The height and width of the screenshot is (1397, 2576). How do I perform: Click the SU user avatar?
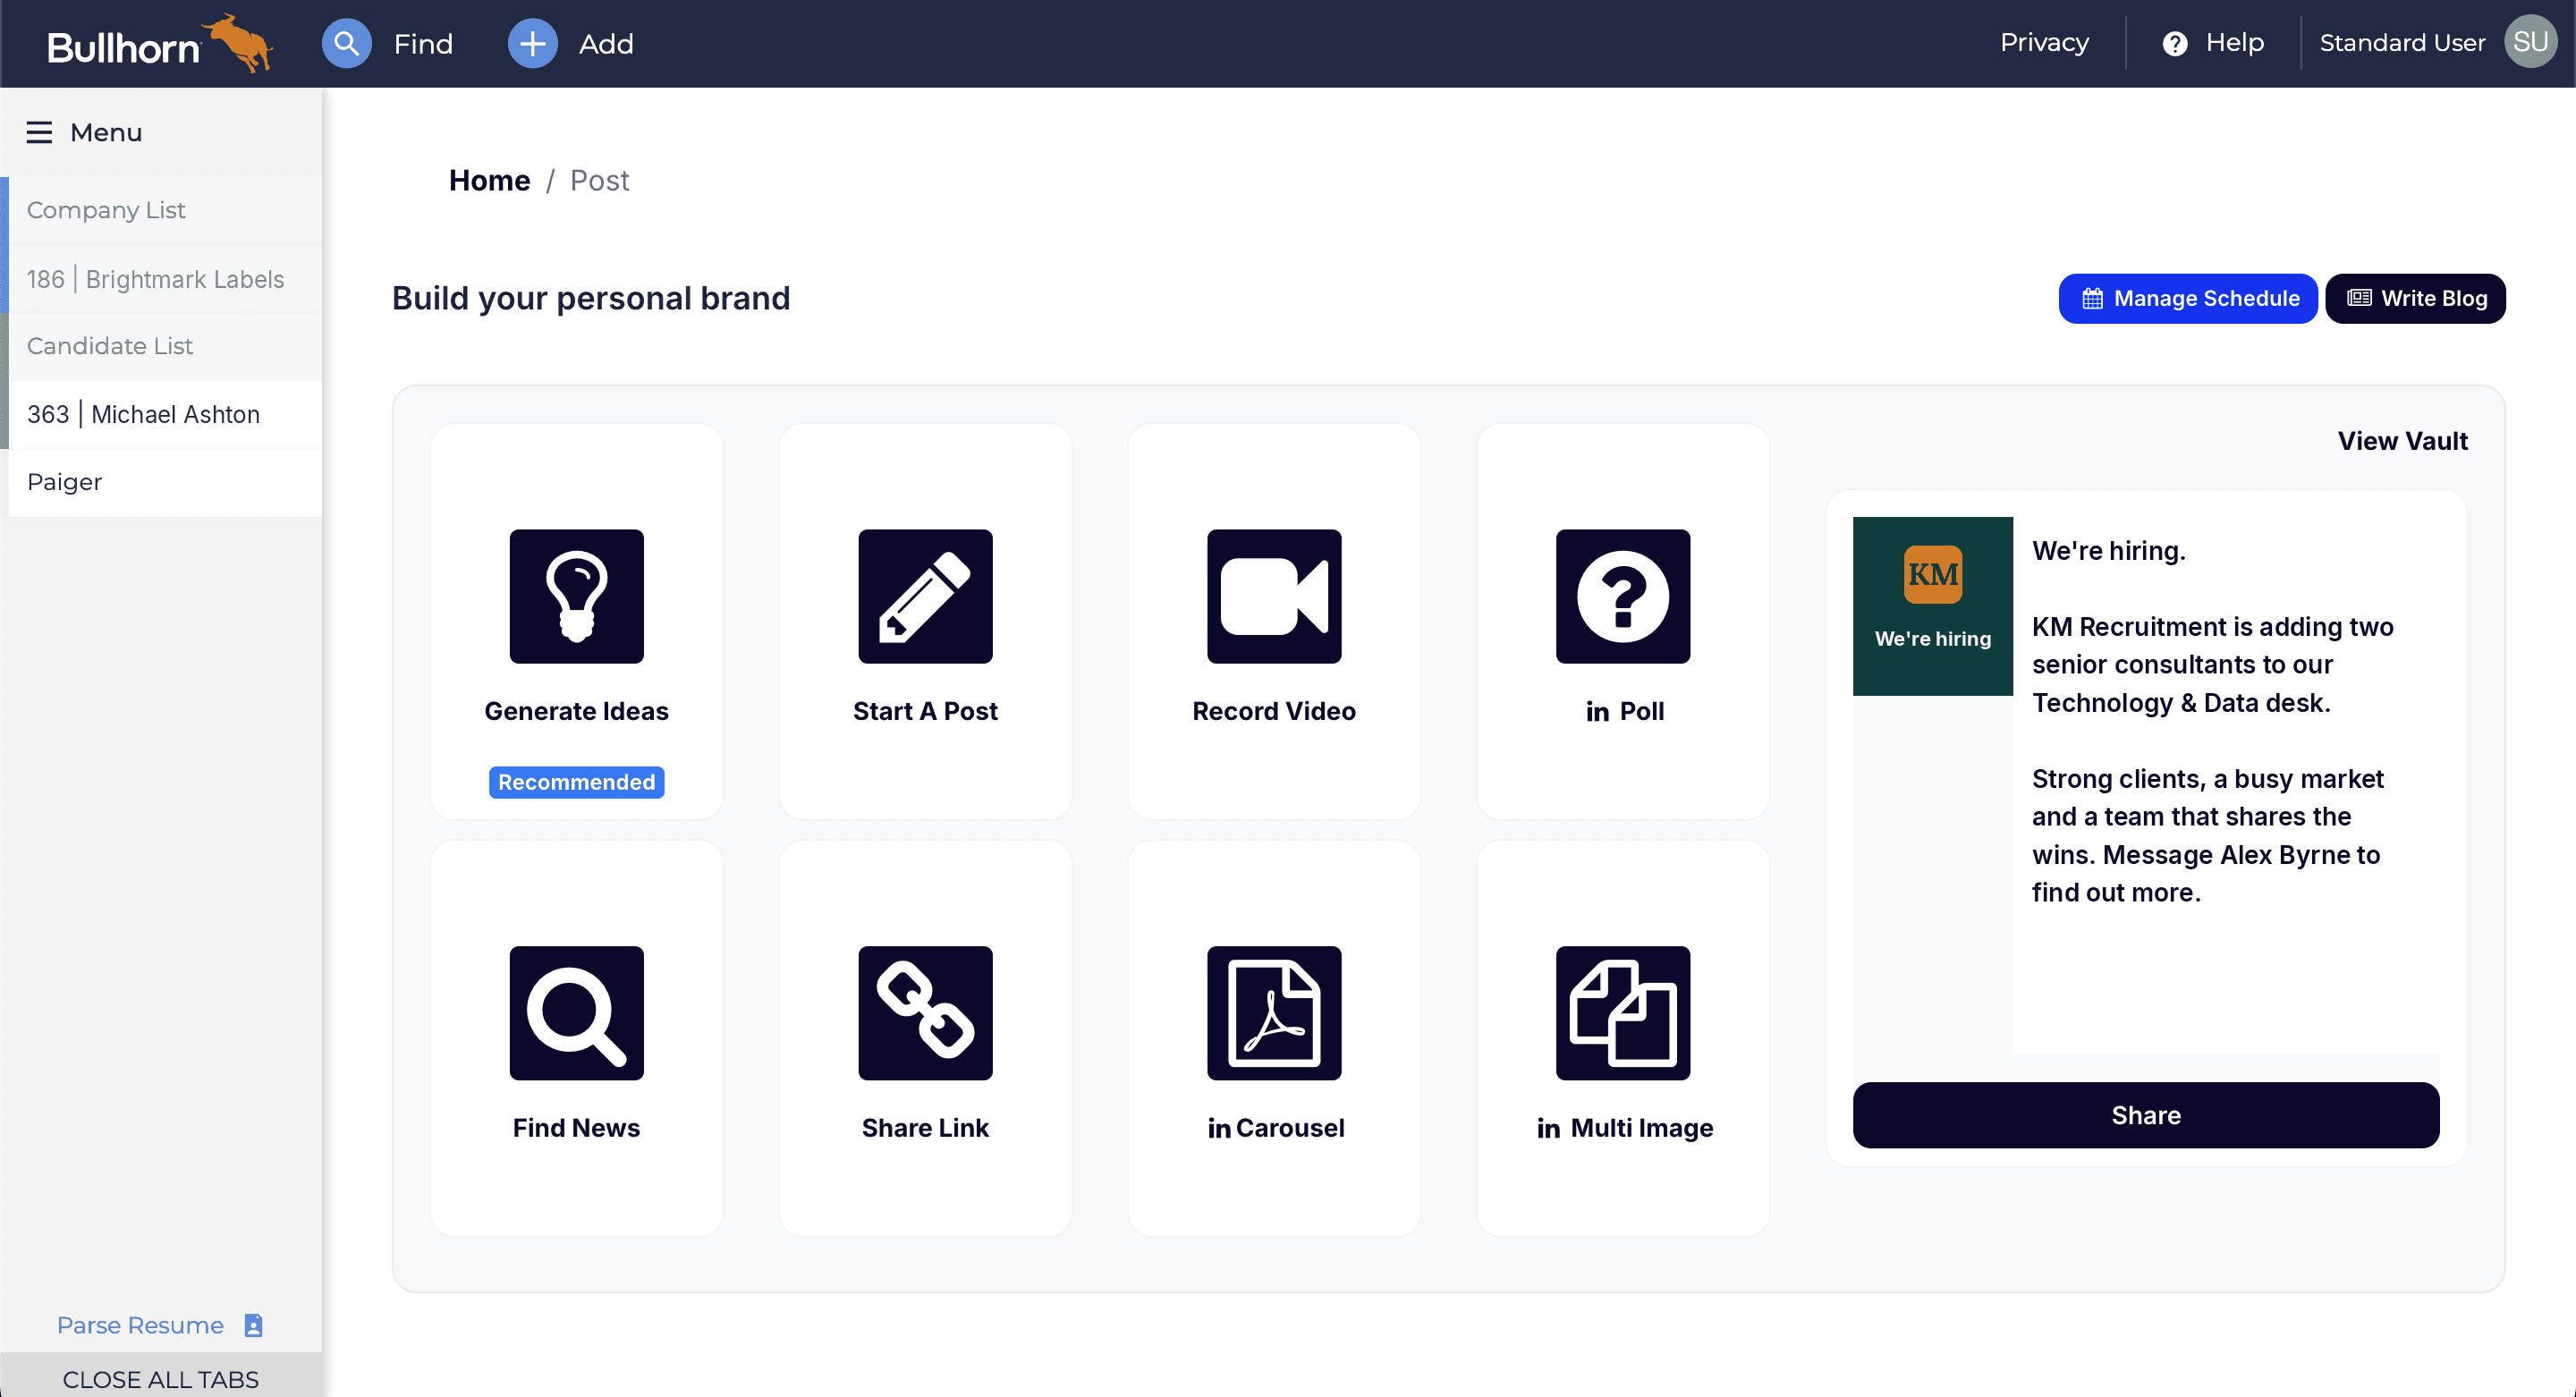pyautogui.click(x=2530, y=42)
